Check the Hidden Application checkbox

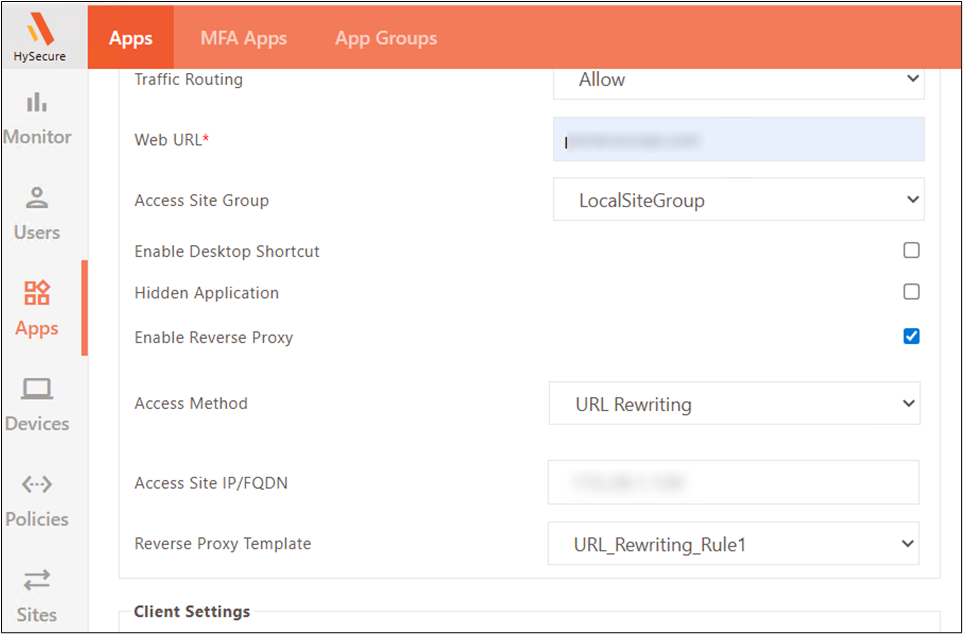point(911,292)
